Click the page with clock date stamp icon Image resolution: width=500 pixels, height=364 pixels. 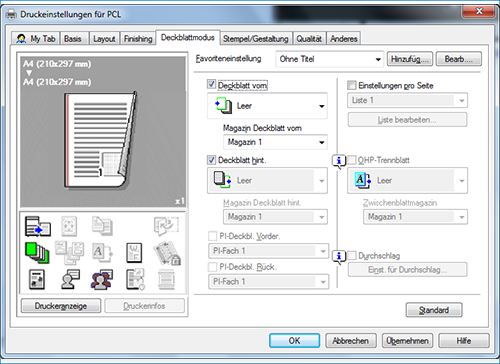point(135,279)
